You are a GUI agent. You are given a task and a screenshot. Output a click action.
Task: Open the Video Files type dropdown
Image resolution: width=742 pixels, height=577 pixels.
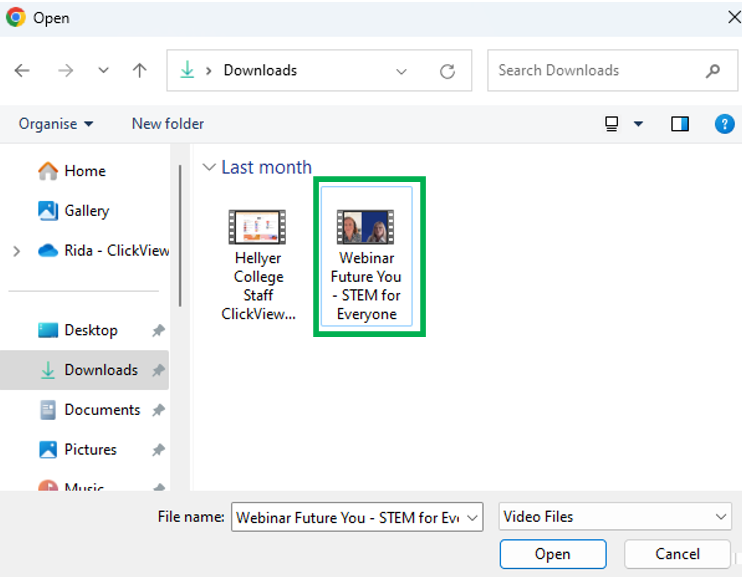point(615,516)
